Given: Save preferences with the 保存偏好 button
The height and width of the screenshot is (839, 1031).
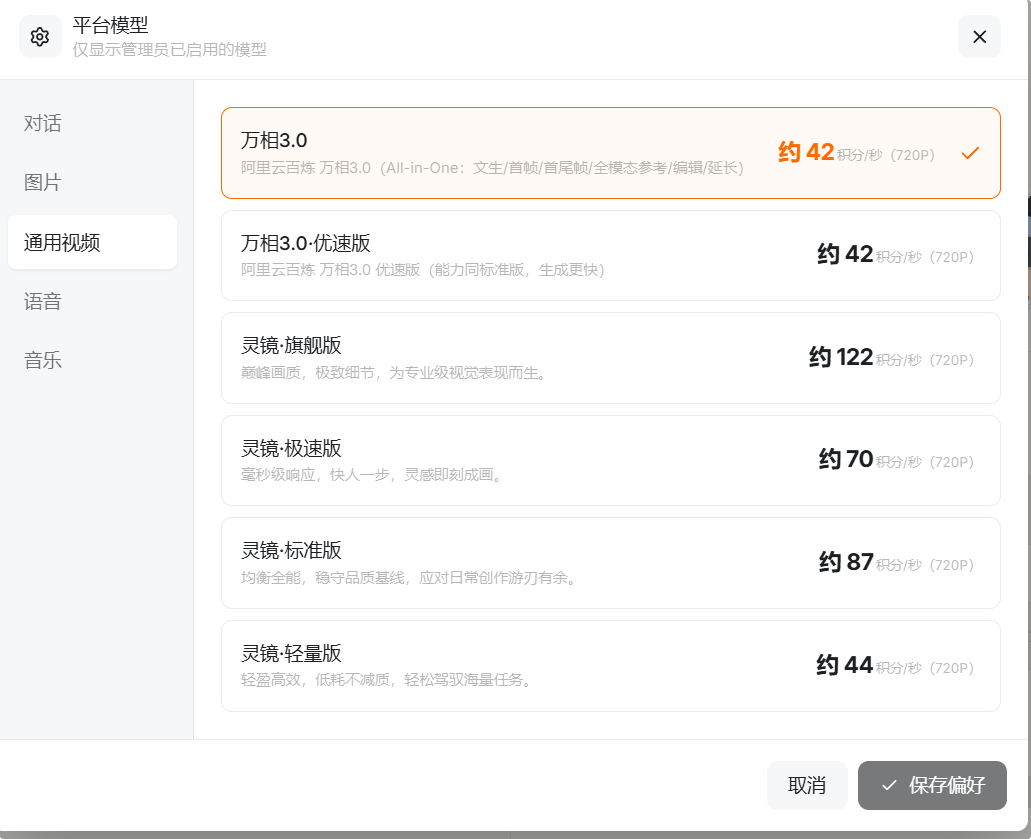Looking at the screenshot, I should (x=932, y=785).
